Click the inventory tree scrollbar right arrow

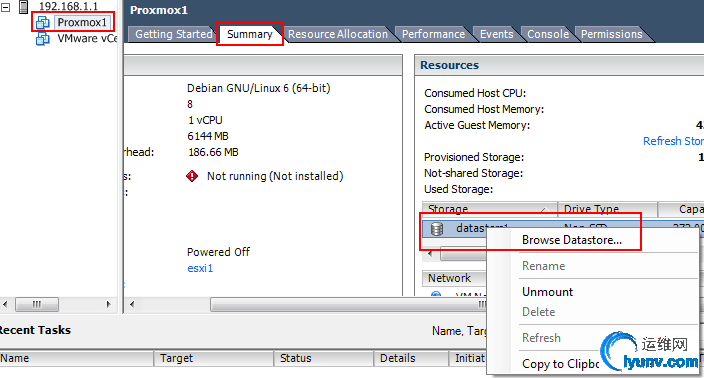tap(108, 304)
